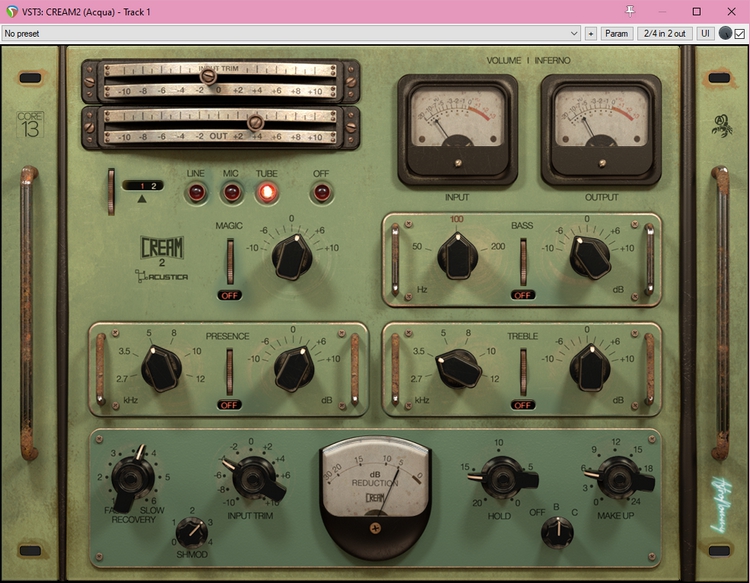Image resolution: width=750 pixels, height=583 pixels.
Task: Open the preset dropdown showing No preset
Action: point(291,33)
